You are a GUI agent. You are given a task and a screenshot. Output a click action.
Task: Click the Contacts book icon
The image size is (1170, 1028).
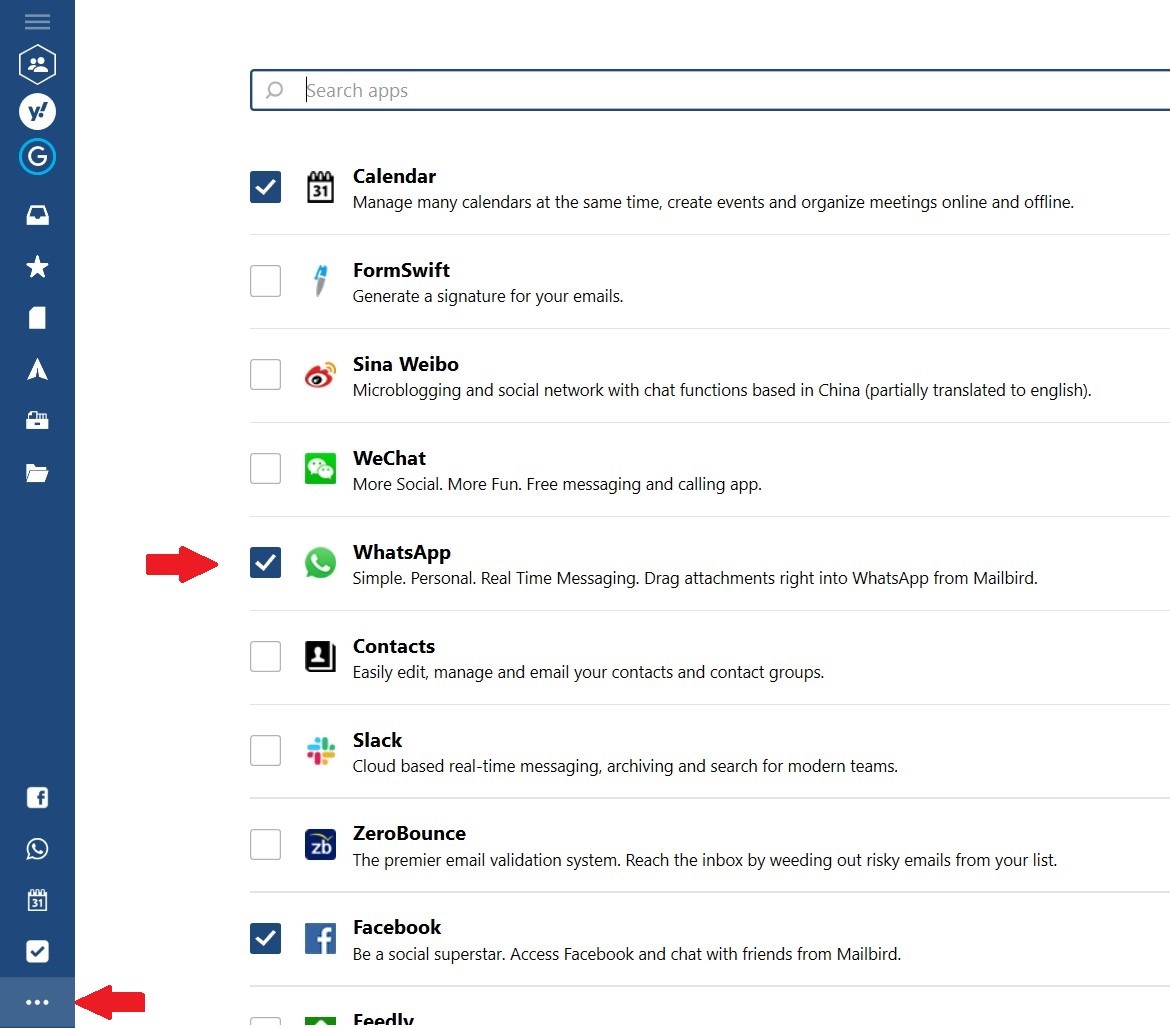[x=320, y=656]
